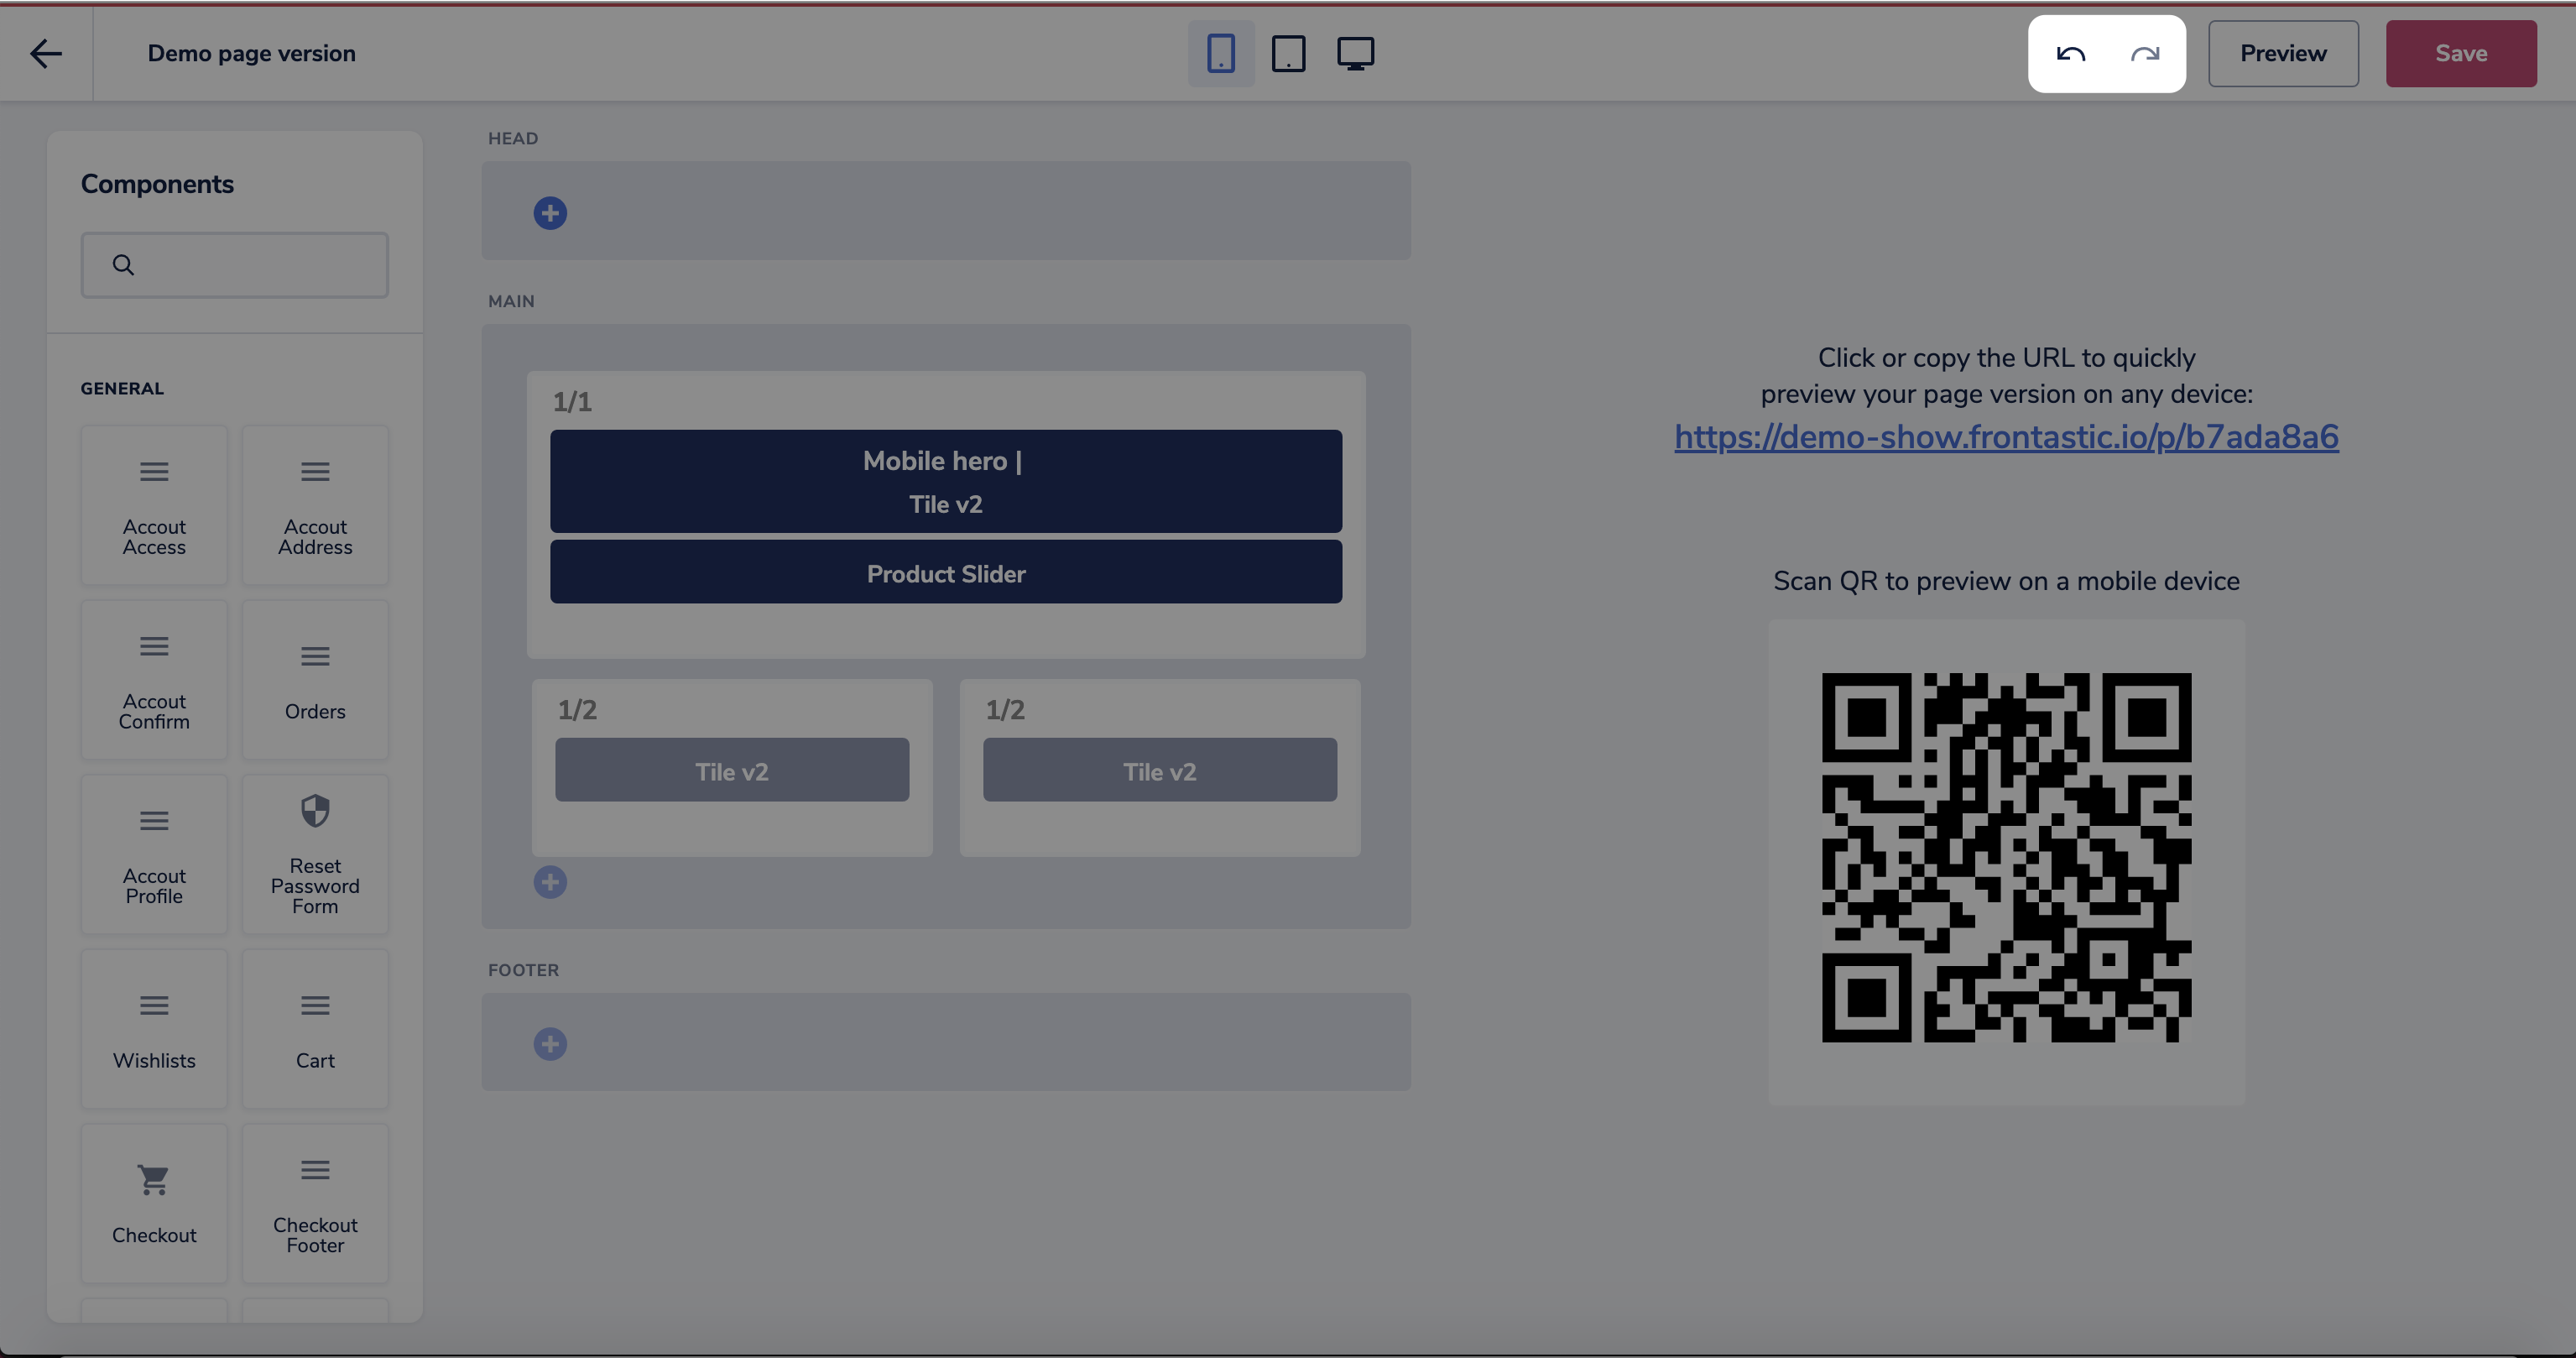Select the Mobile hero Tile v2 block
The width and height of the screenshot is (2576, 1358).
(945, 481)
